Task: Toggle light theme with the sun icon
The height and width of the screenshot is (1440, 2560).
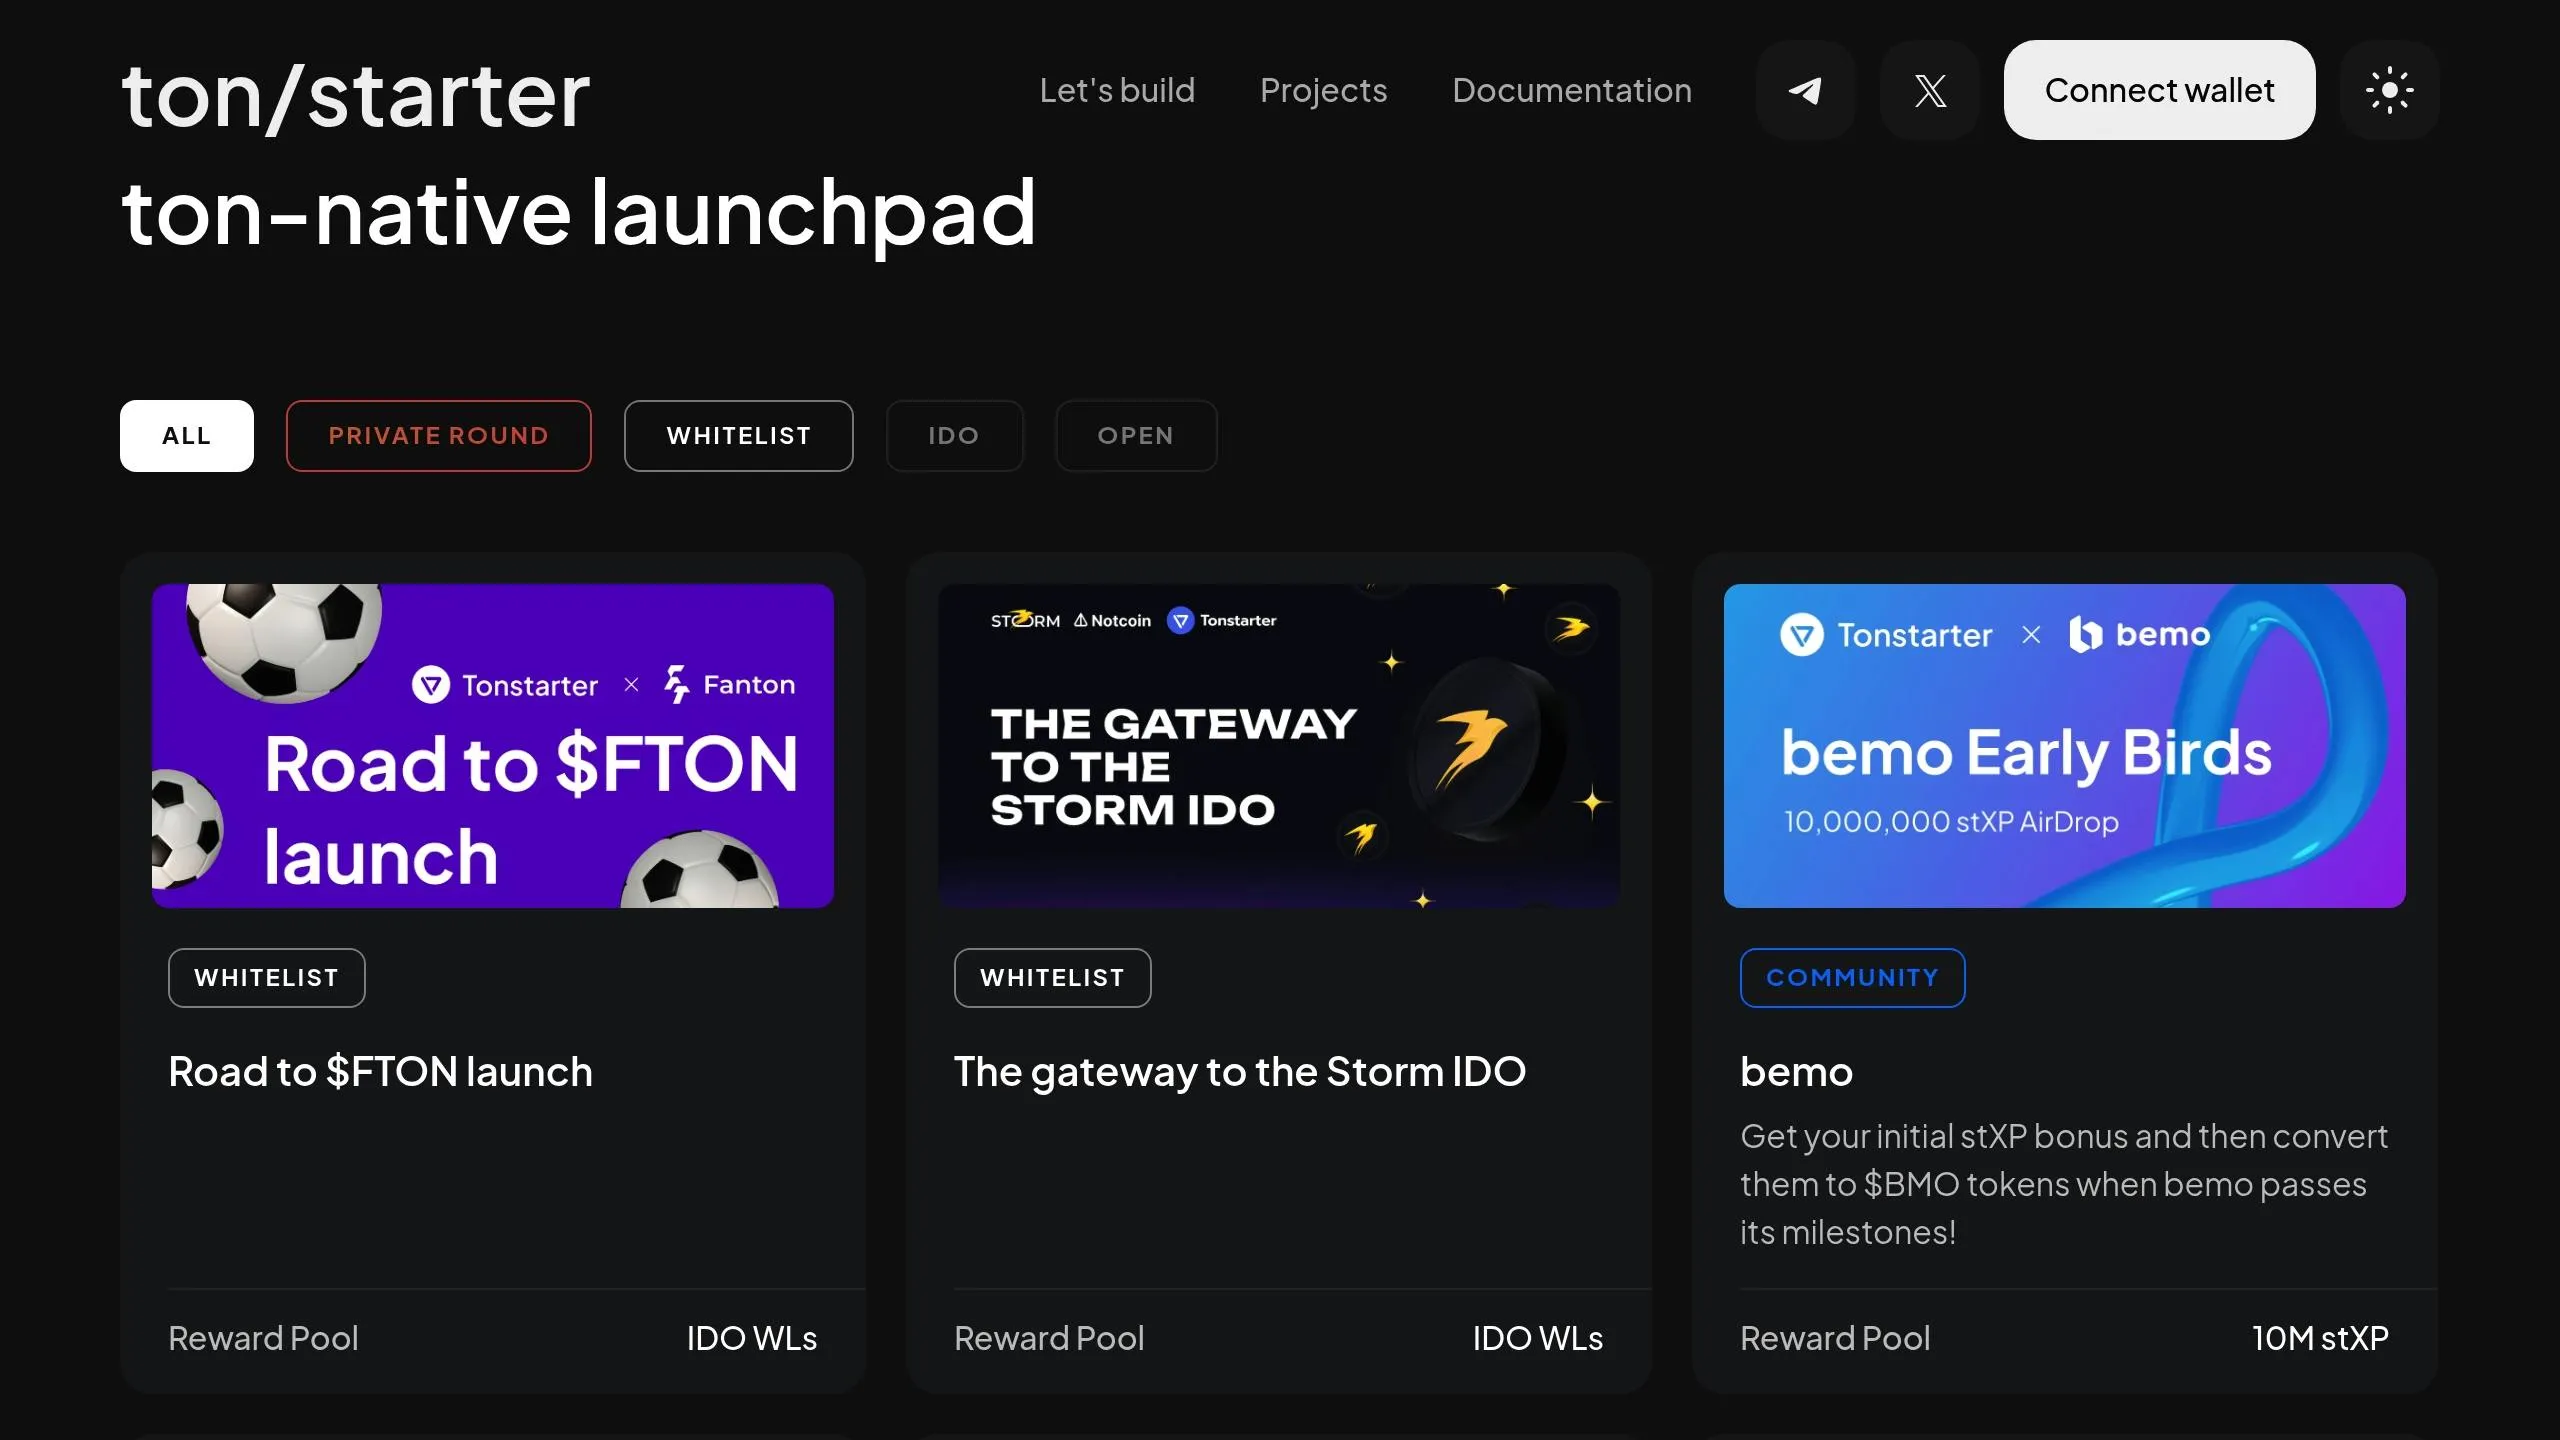Action: [2390, 90]
